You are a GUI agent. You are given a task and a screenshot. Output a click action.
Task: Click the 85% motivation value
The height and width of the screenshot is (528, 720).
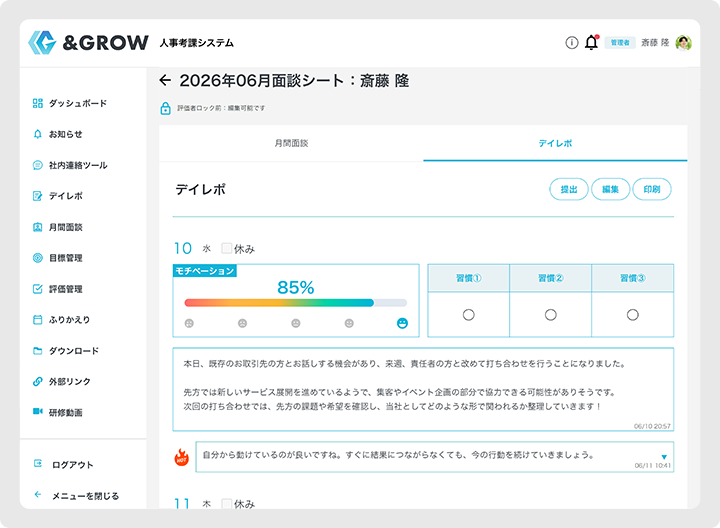coord(296,287)
